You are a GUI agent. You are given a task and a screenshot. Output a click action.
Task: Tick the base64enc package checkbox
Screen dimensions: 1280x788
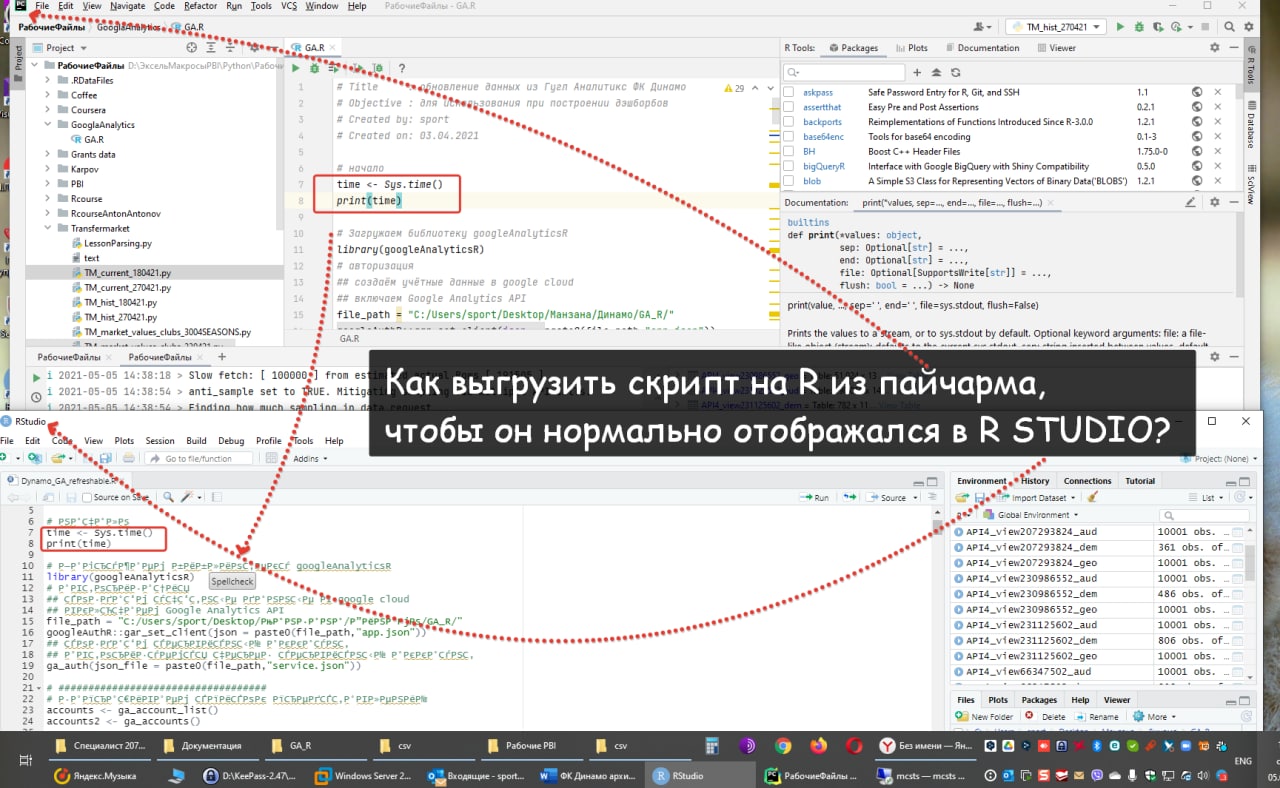pyautogui.click(x=789, y=137)
